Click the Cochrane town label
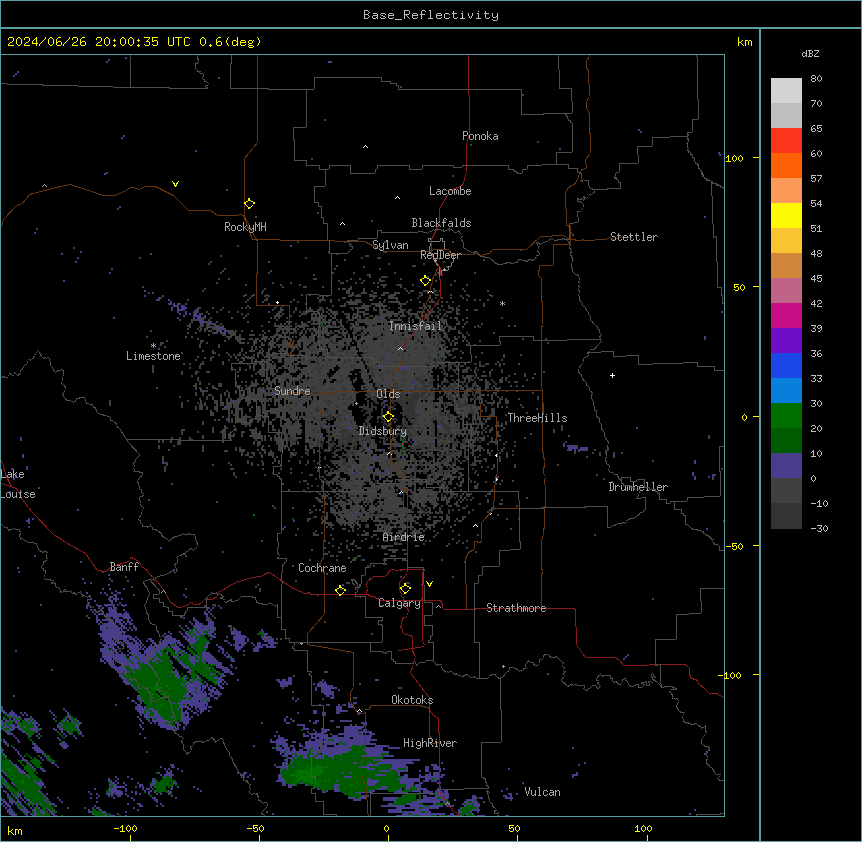Screen dimensions: 862x842 [322, 568]
